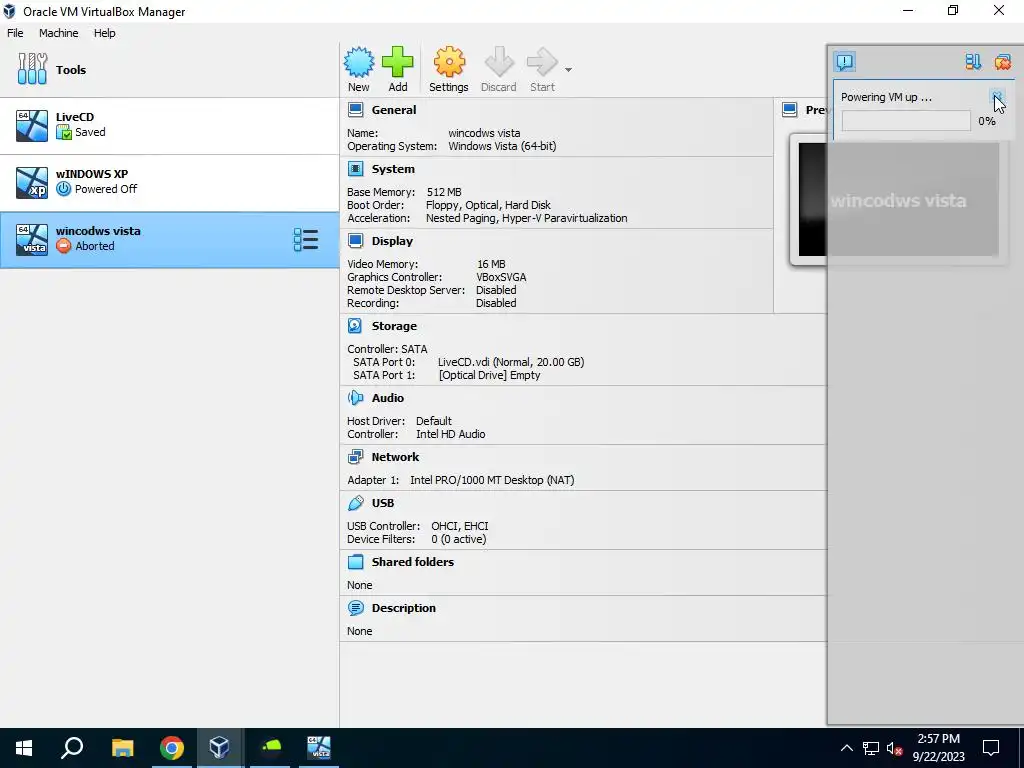The image size is (1024, 768).
Task: Select the LiveCD machine name
Action: pos(75,117)
